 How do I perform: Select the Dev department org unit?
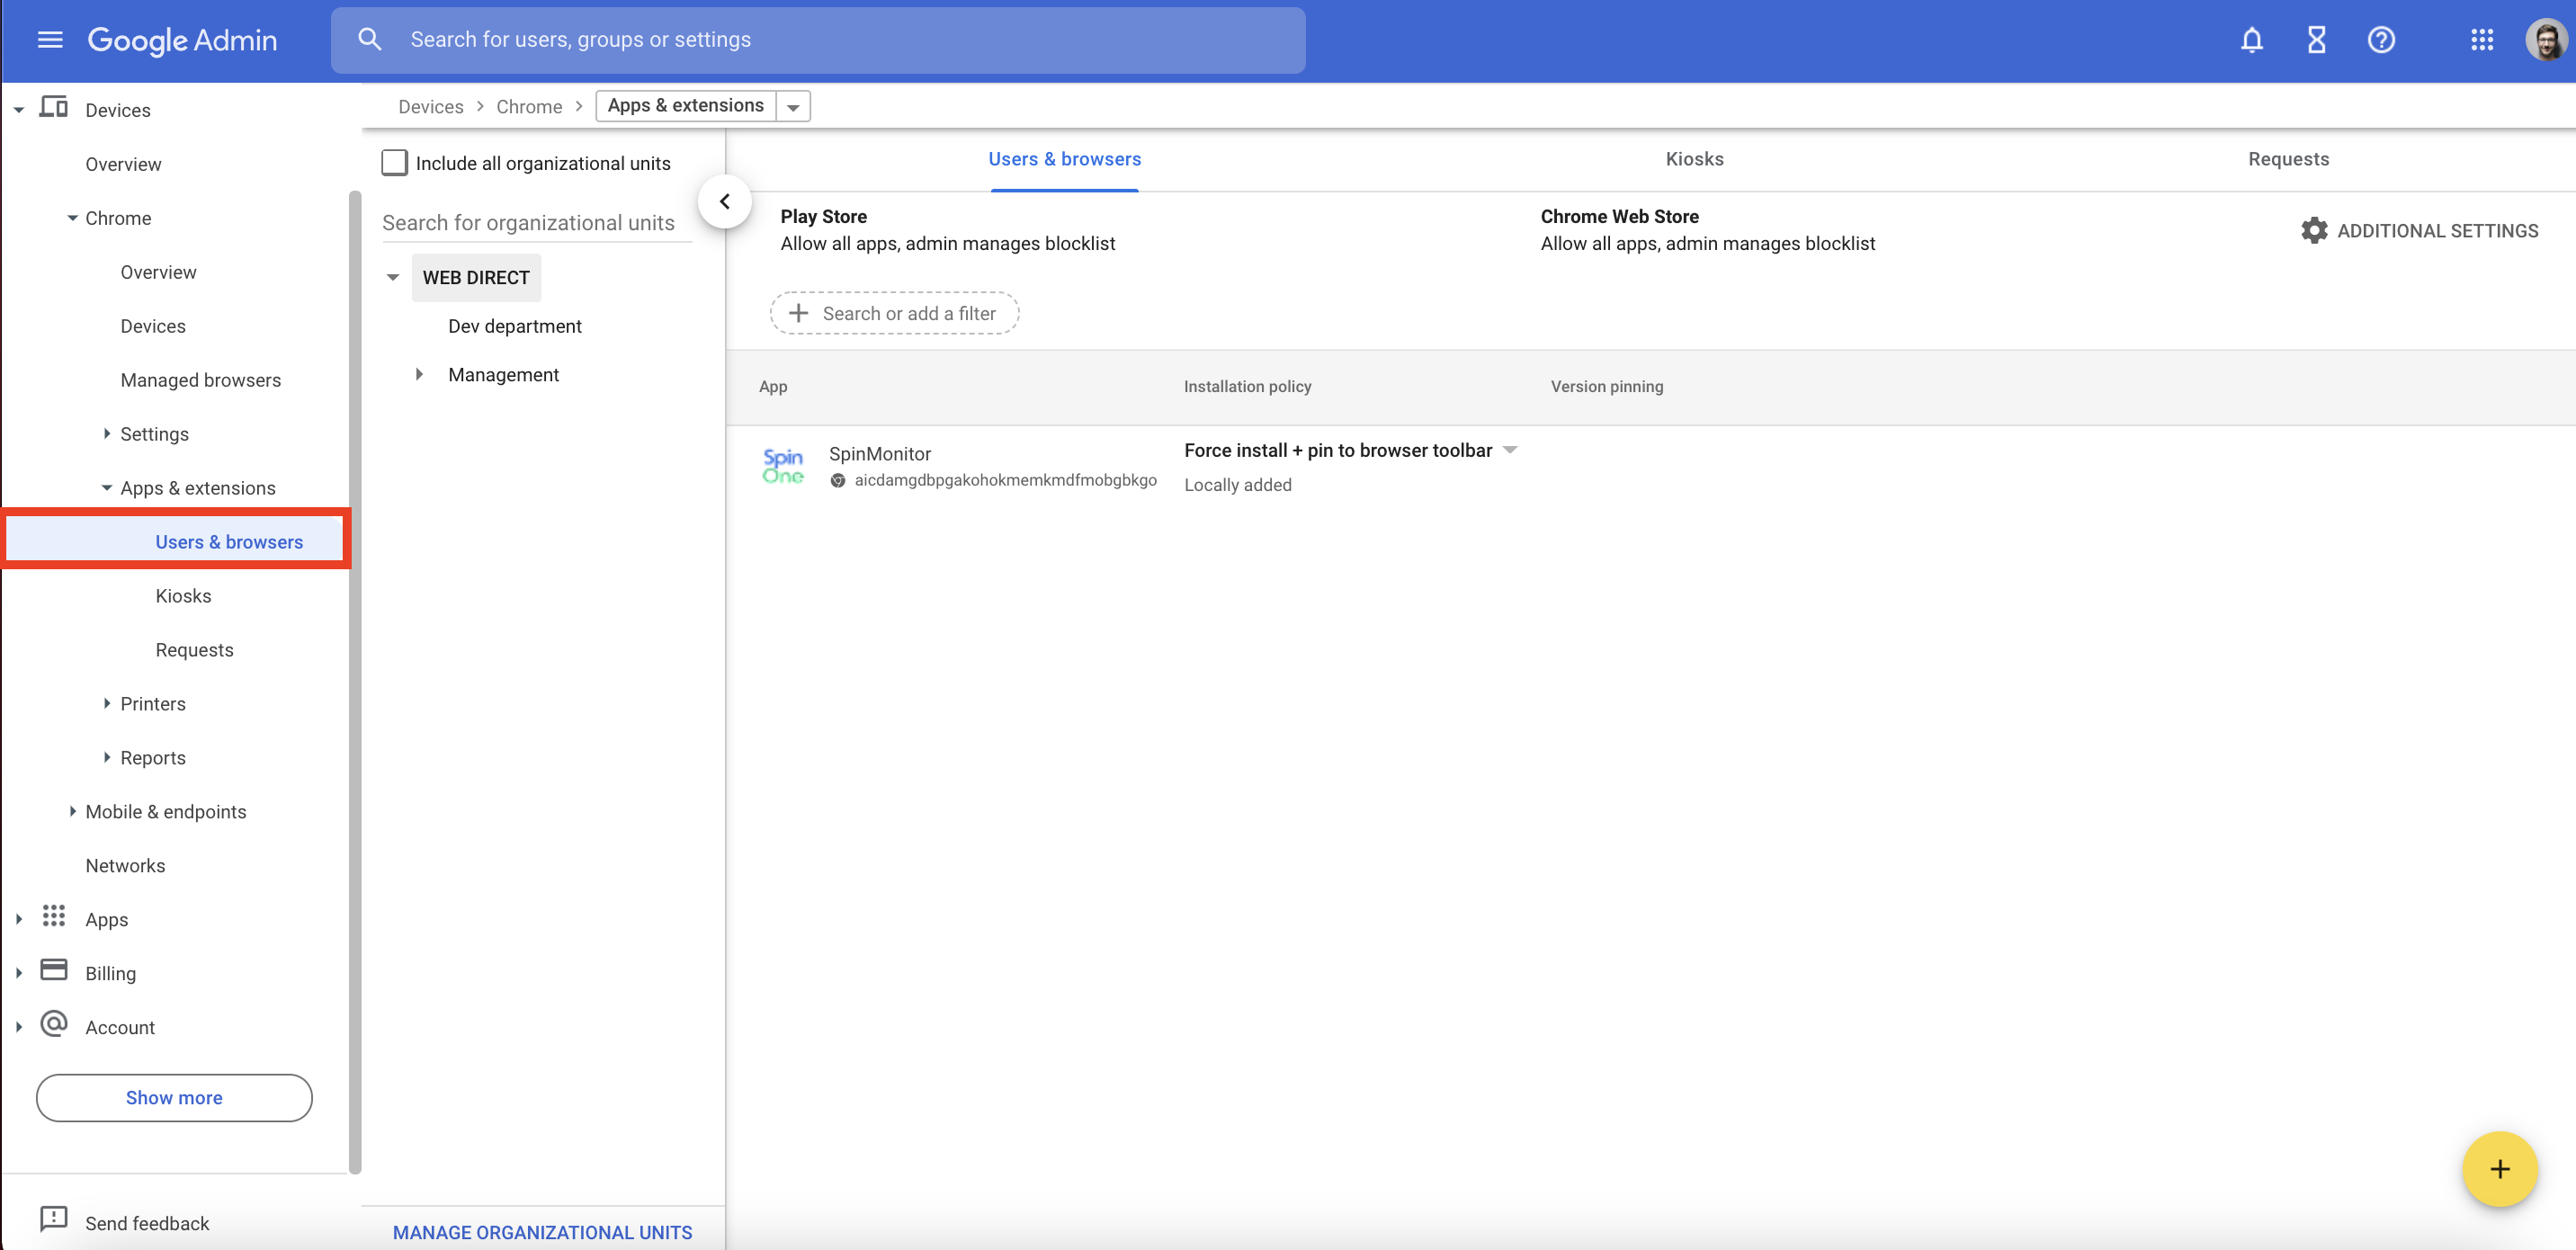point(514,326)
